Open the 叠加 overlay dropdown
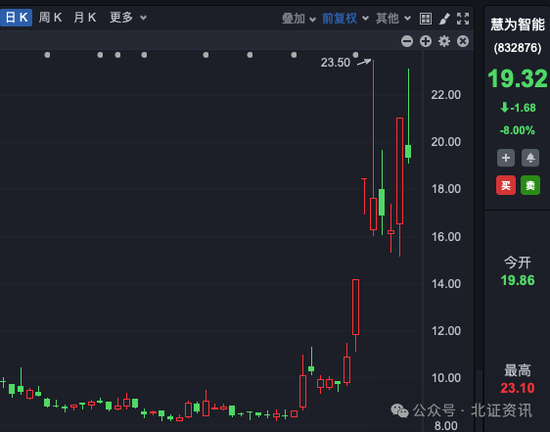 (299, 18)
